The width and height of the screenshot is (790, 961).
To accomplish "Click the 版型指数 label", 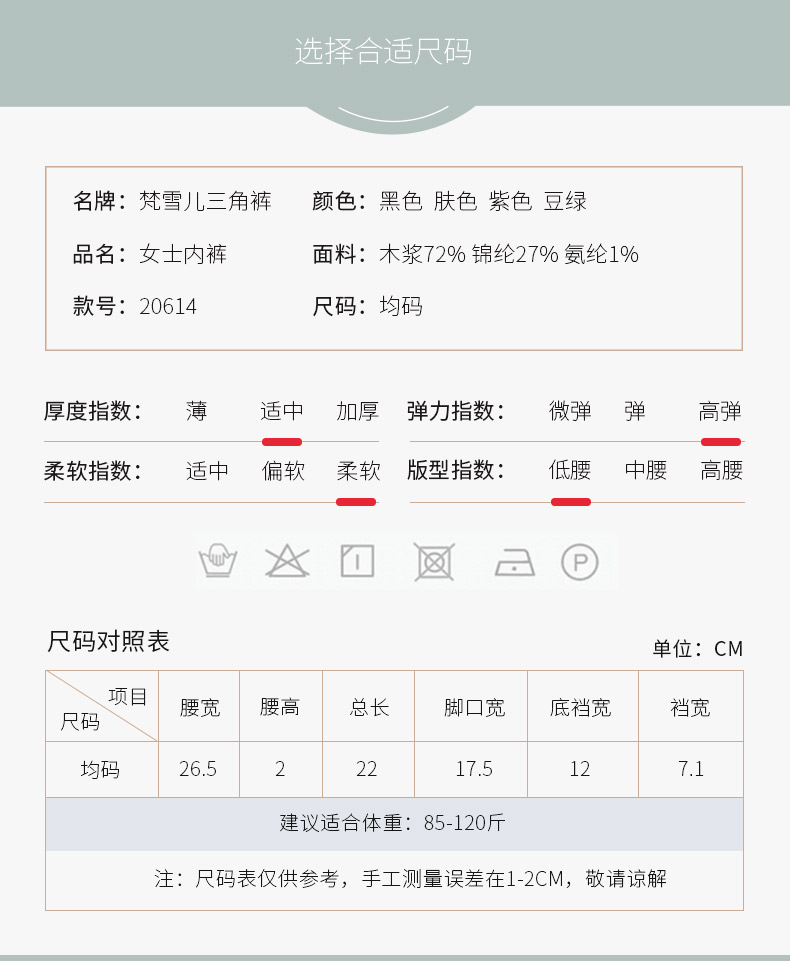I will point(455,471).
